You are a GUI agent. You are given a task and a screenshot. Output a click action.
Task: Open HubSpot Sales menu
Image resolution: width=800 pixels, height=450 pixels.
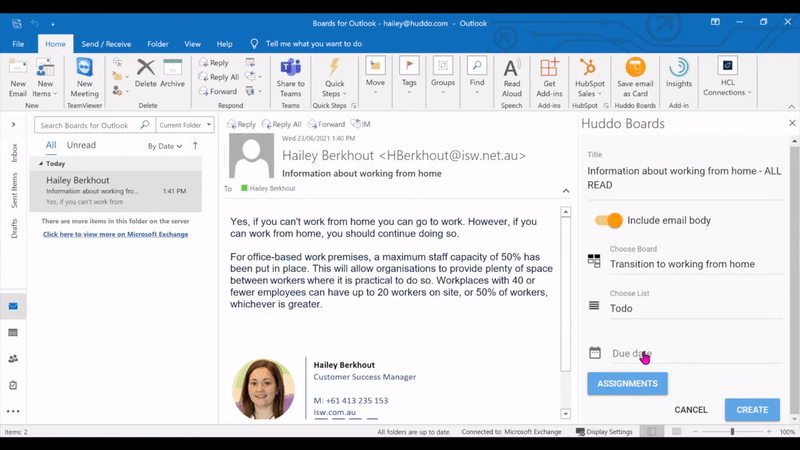pyautogui.click(x=589, y=78)
